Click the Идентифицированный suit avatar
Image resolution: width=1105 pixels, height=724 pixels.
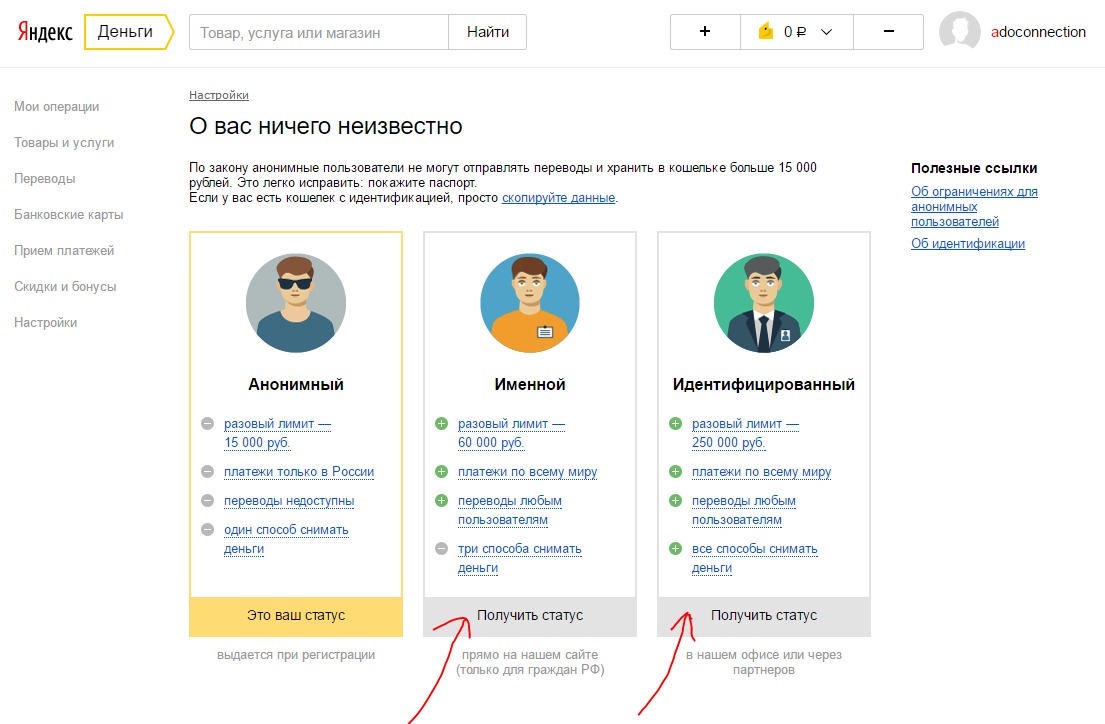tap(764, 303)
